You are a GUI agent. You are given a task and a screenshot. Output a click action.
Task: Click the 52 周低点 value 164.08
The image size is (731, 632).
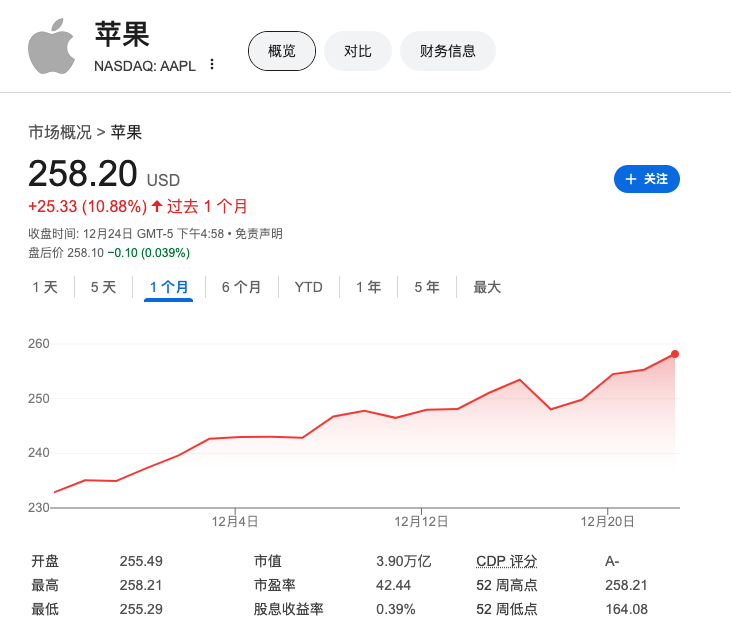[x=627, y=610]
